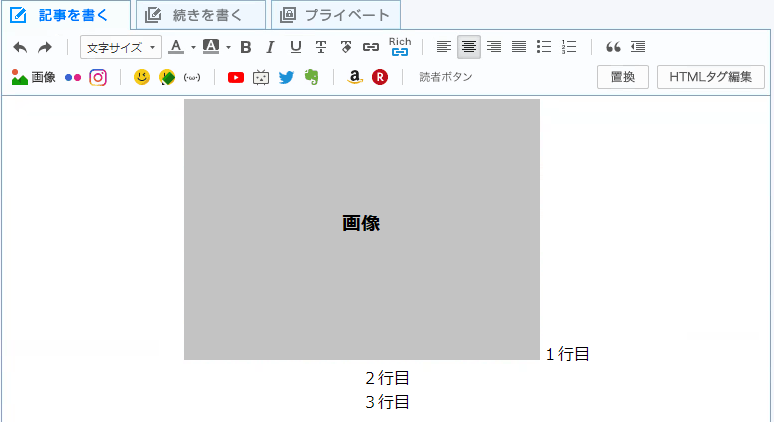Switch to the プライベート tab
This screenshot has height=422, width=774.
(x=336, y=15)
